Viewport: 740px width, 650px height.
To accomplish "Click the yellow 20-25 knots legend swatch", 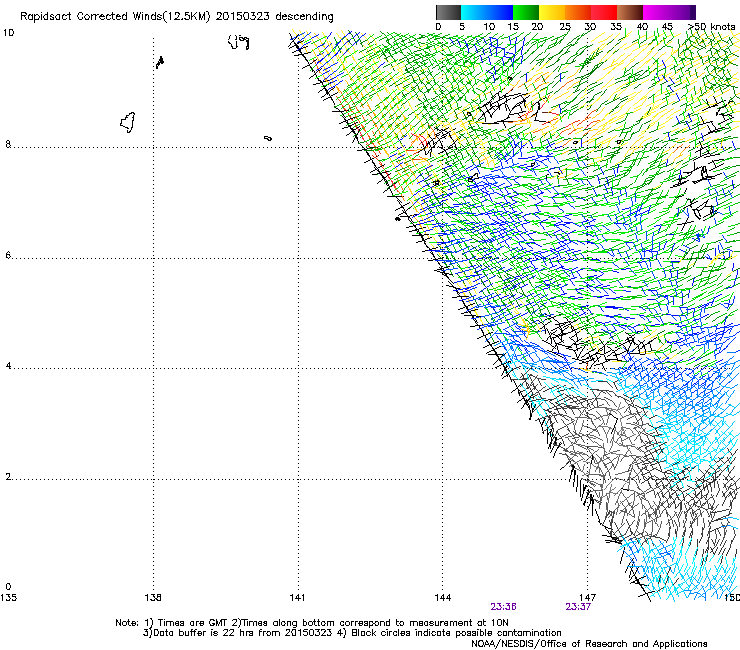I will (552, 12).
